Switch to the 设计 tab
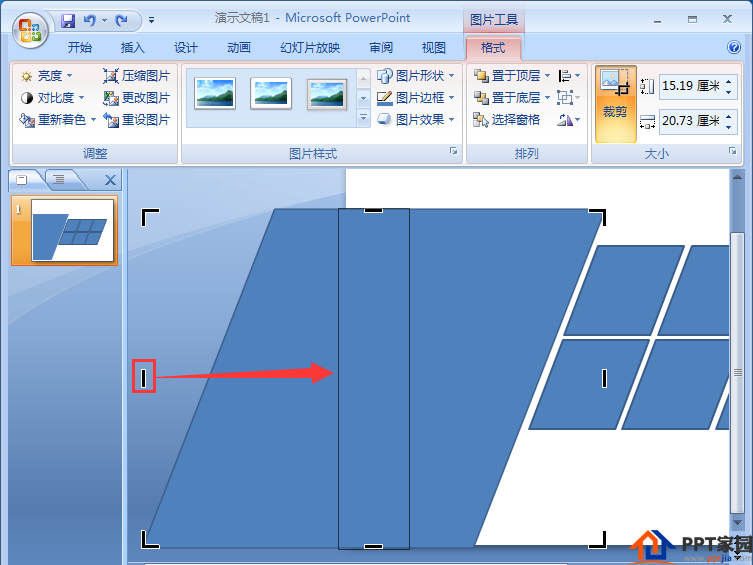Image resolution: width=753 pixels, height=565 pixels. (185, 48)
